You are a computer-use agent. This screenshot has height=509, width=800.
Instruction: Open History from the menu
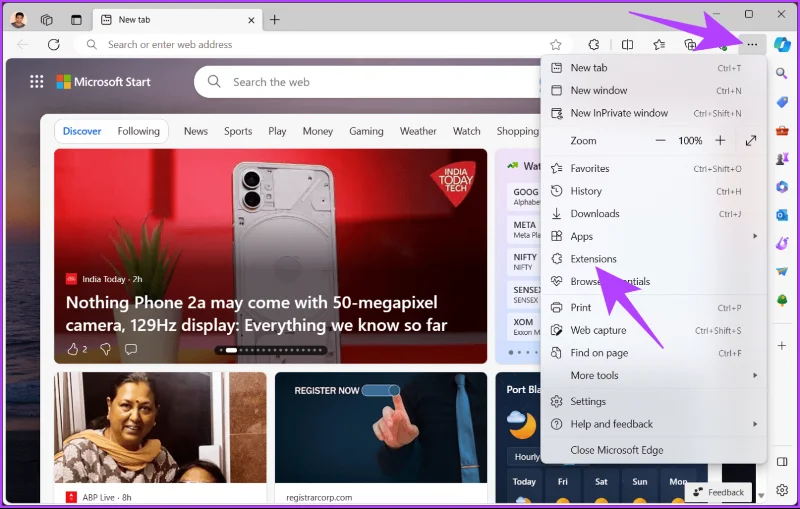click(x=654, y=191)
